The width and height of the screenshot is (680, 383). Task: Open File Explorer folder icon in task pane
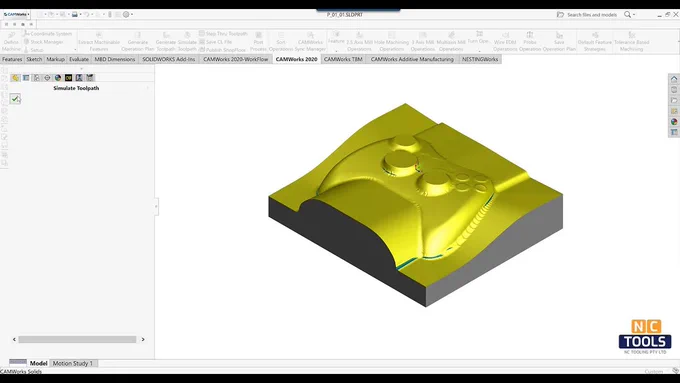click(x=674, y=100)
